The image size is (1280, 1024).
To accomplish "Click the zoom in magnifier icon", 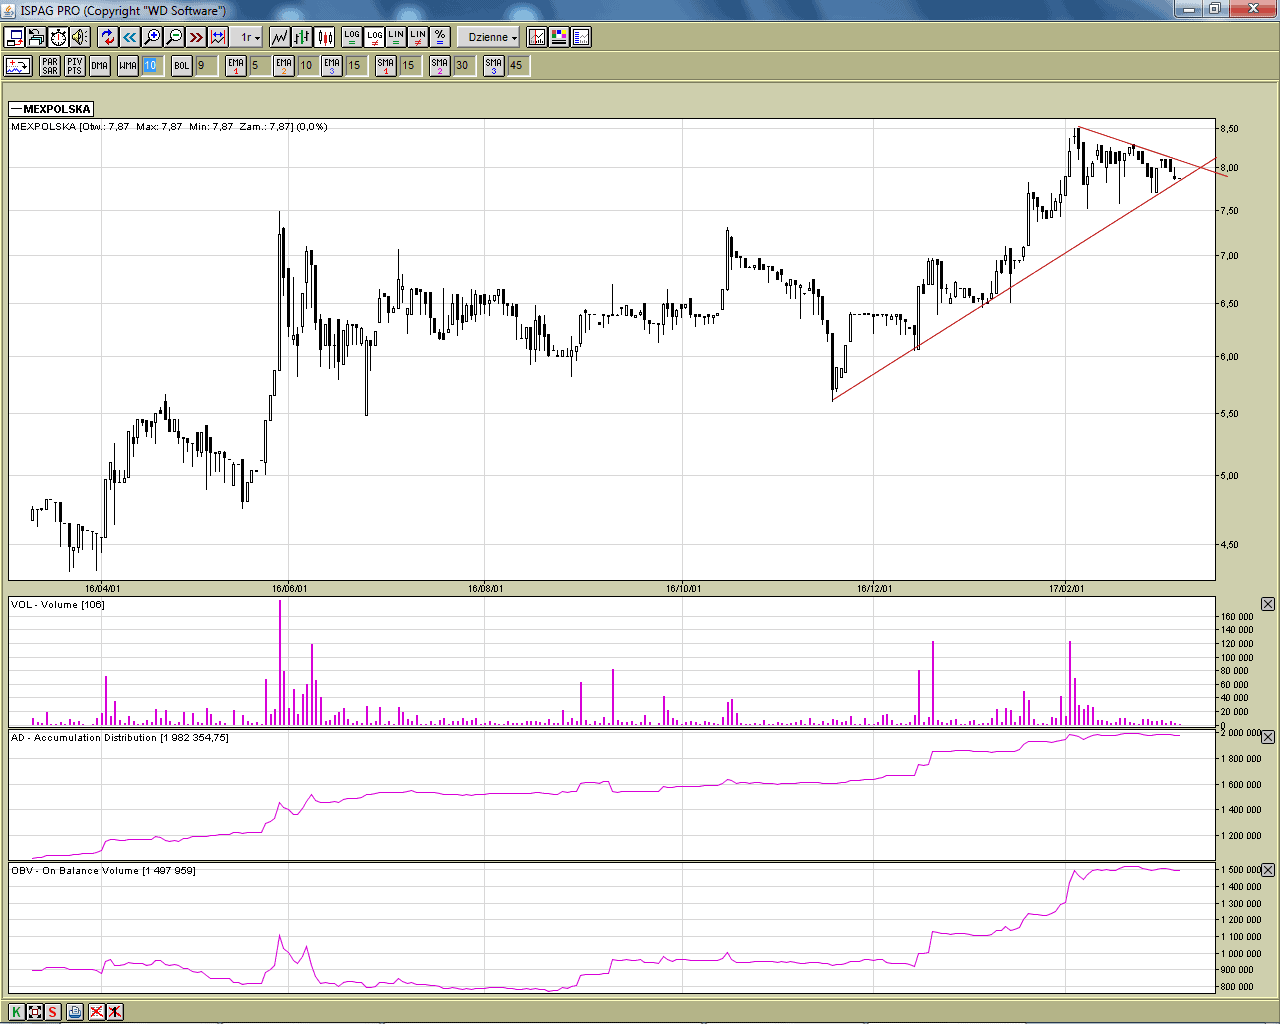I will click(x=152, y=37).
